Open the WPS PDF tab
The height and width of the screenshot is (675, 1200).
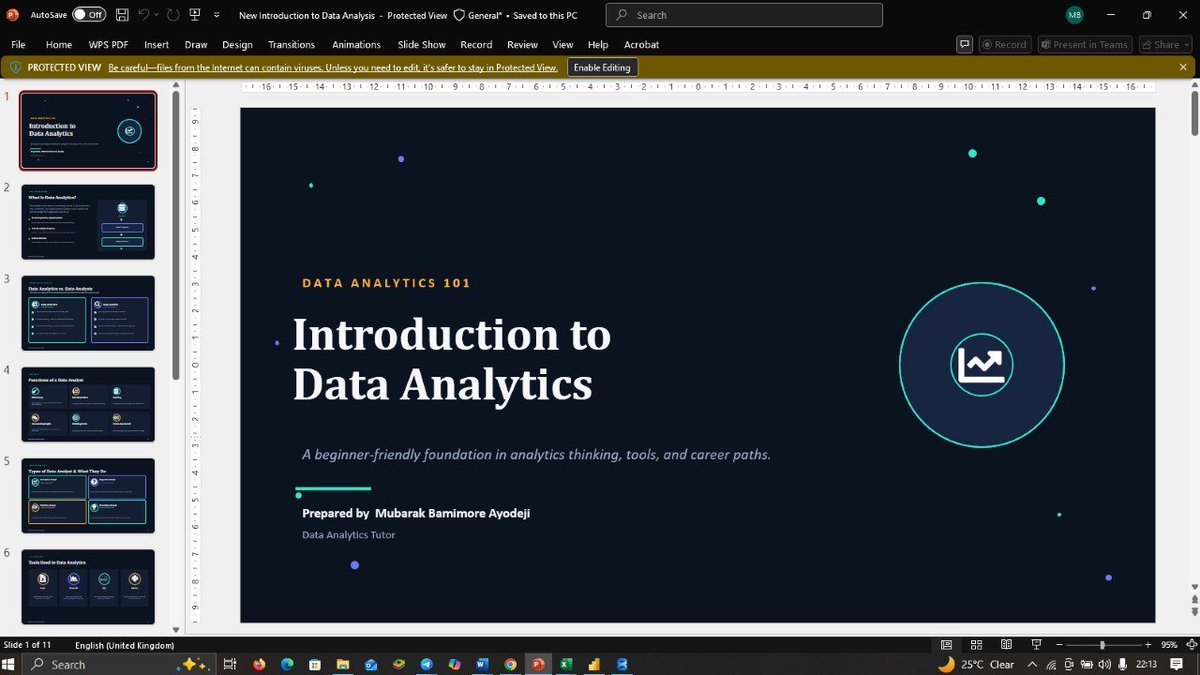[108, 45]
